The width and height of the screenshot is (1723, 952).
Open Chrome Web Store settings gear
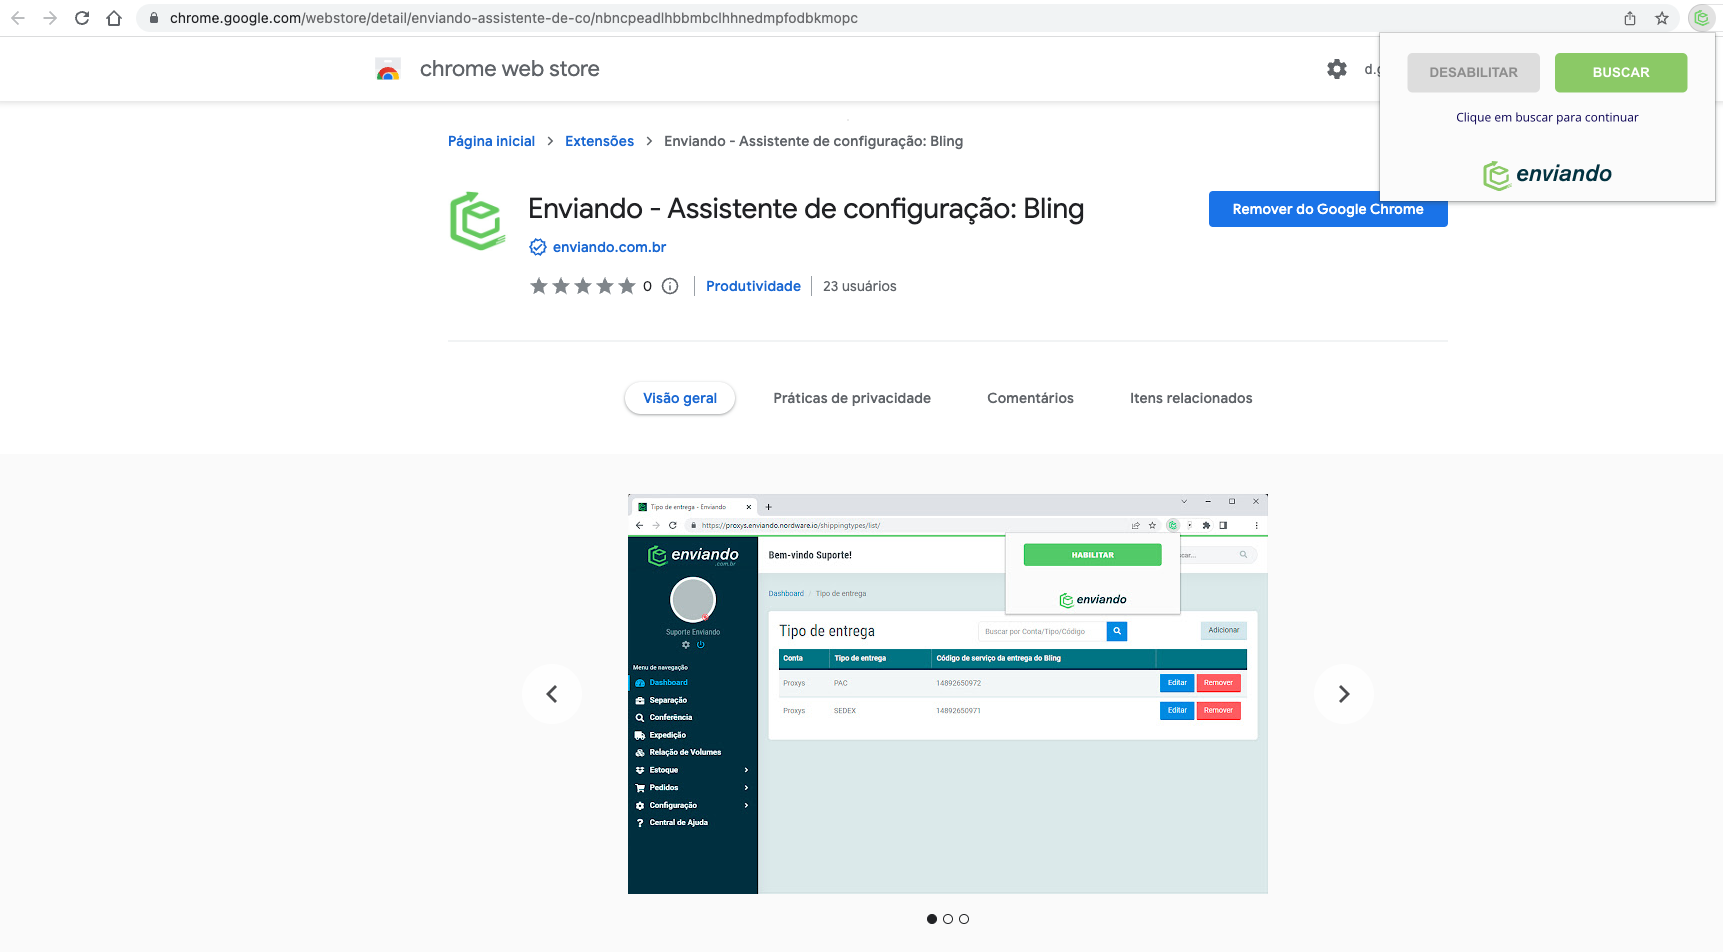click(1337, 69)
